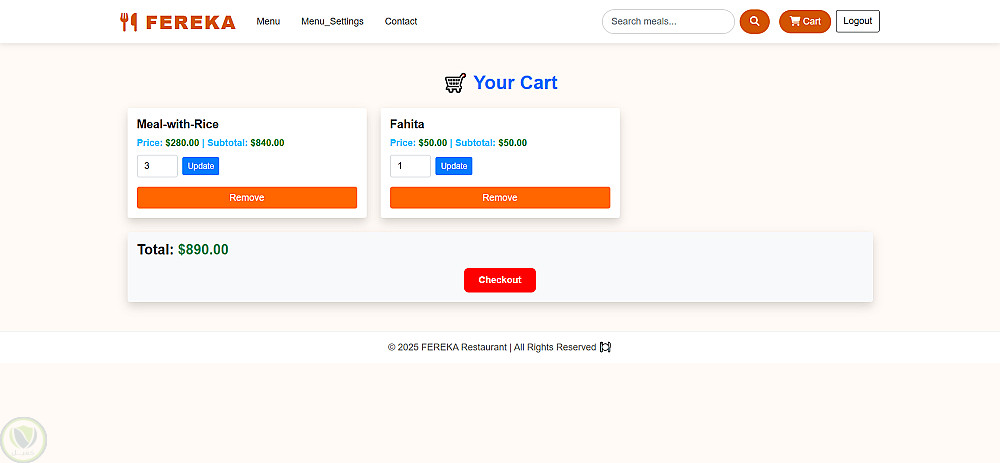Screen dimensions: 1000x463
Task: Update the Meal-with-Rice quantity
Action: click(201, 166)
